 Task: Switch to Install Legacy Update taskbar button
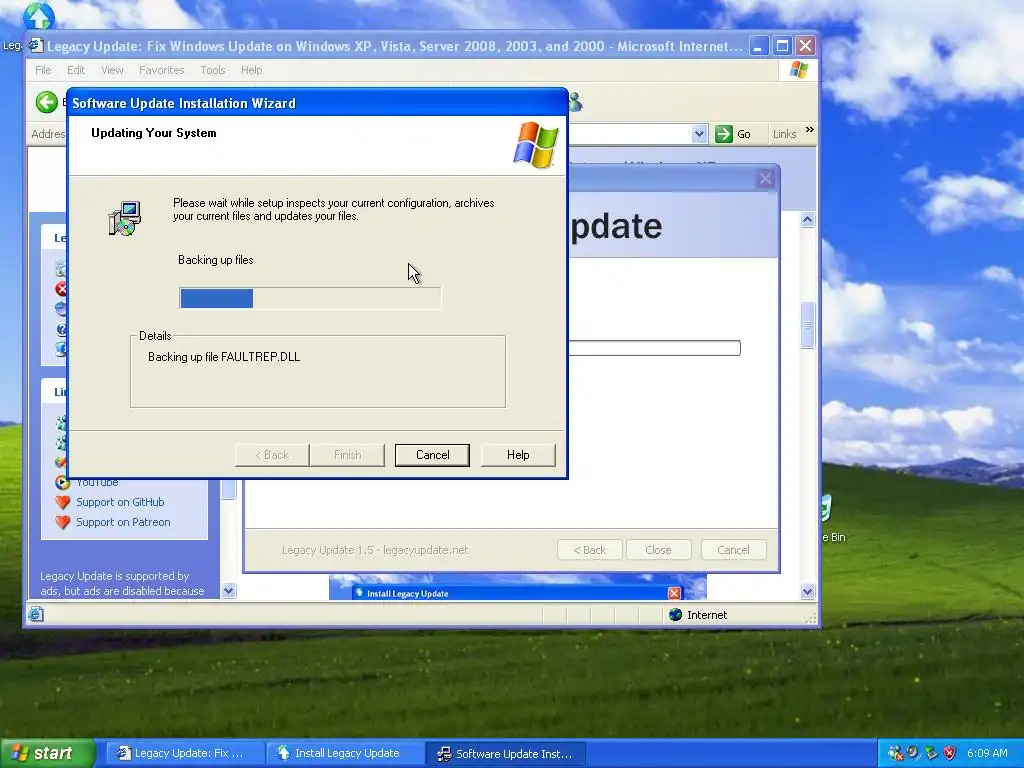coord(346,753)
